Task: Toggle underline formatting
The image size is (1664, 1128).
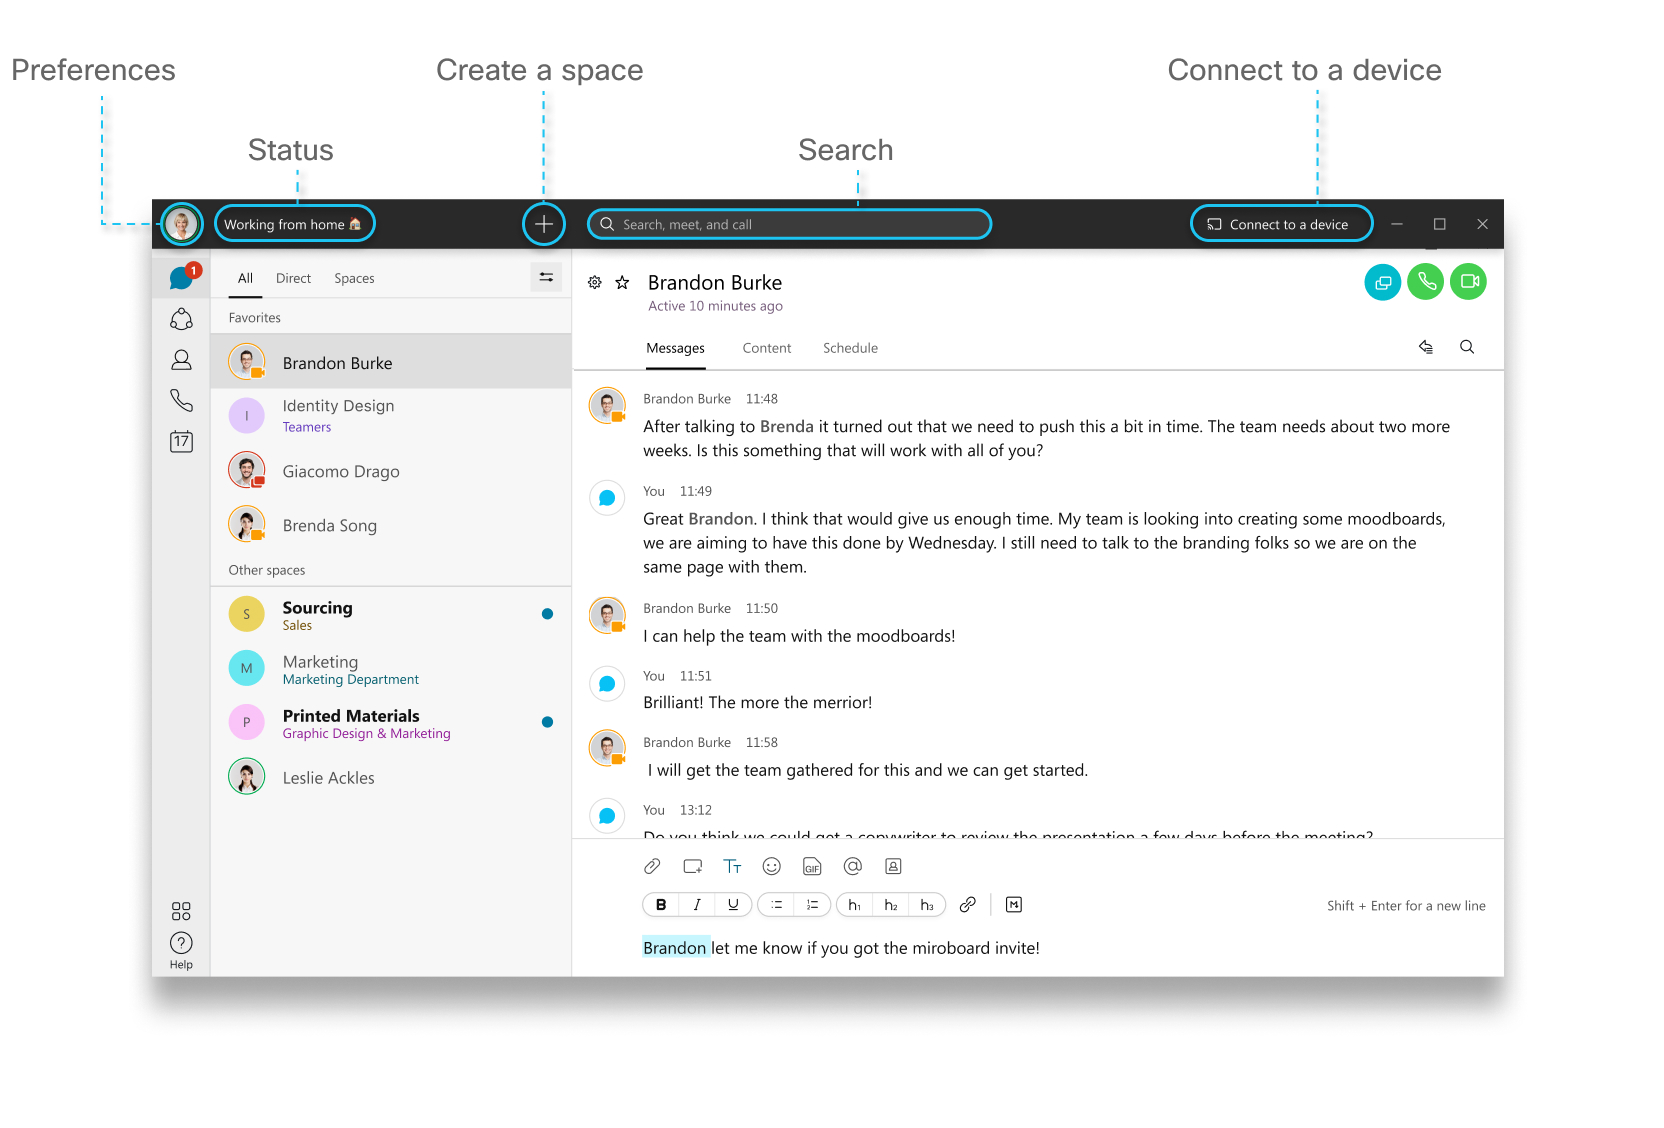Action: [733, 905]
